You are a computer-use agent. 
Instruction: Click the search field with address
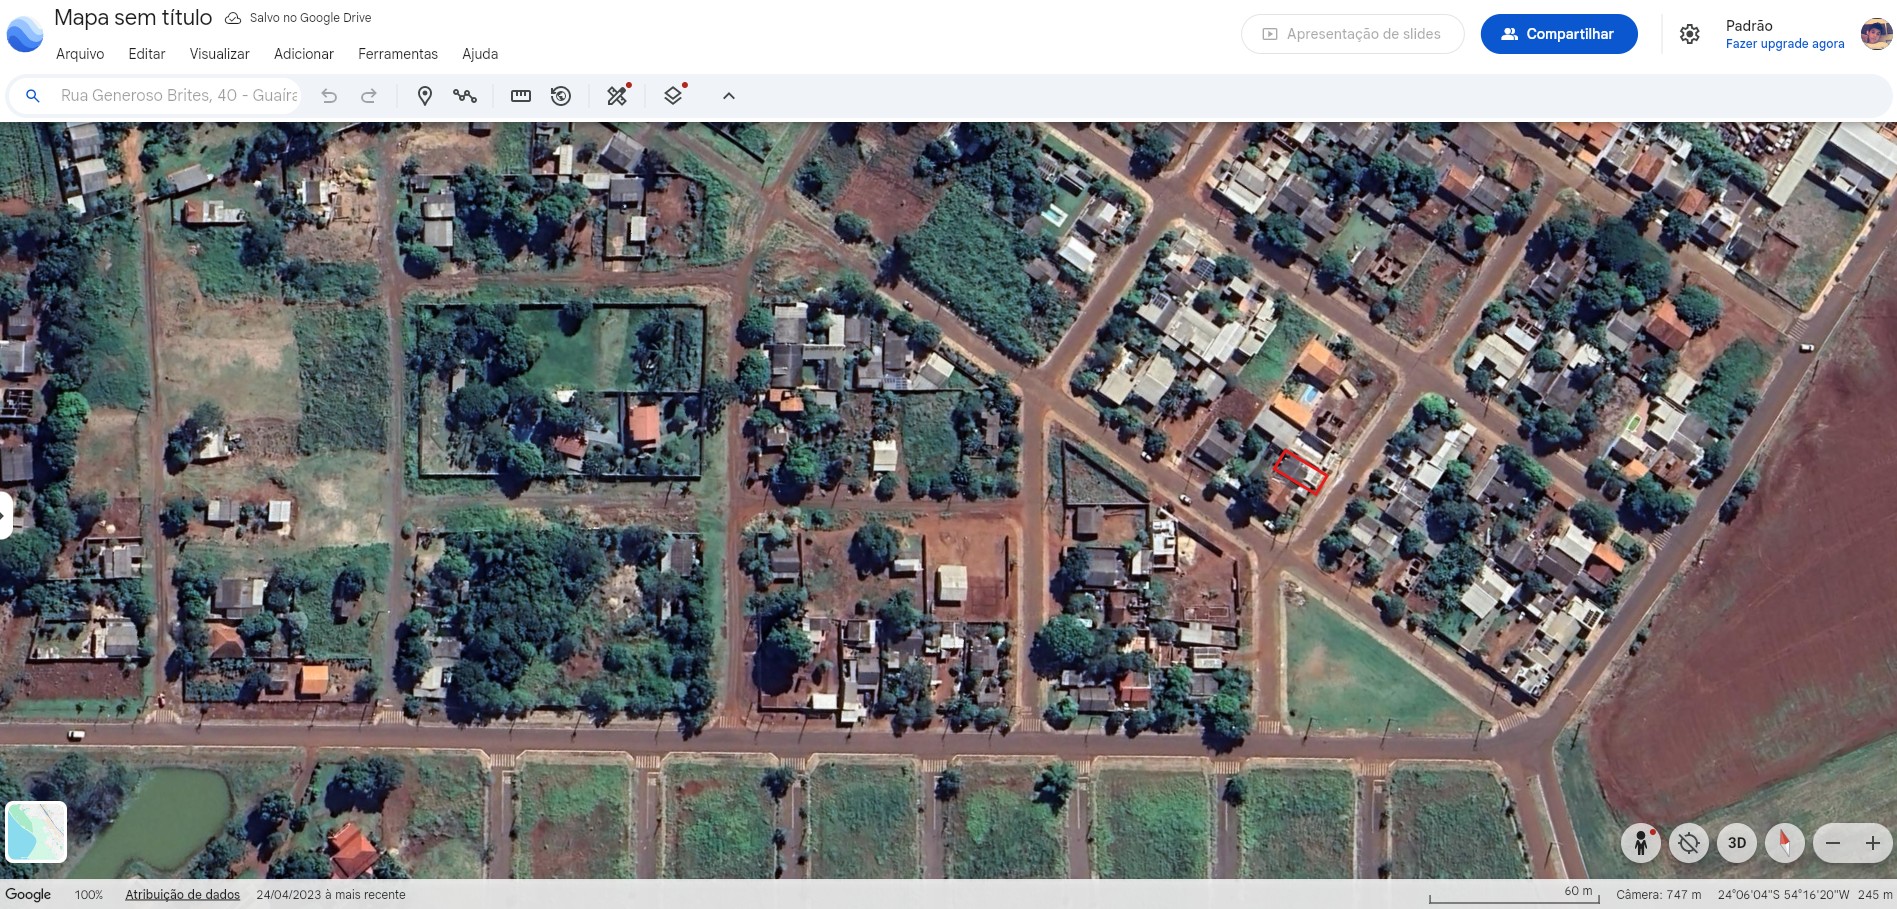(x=178, y=96)
